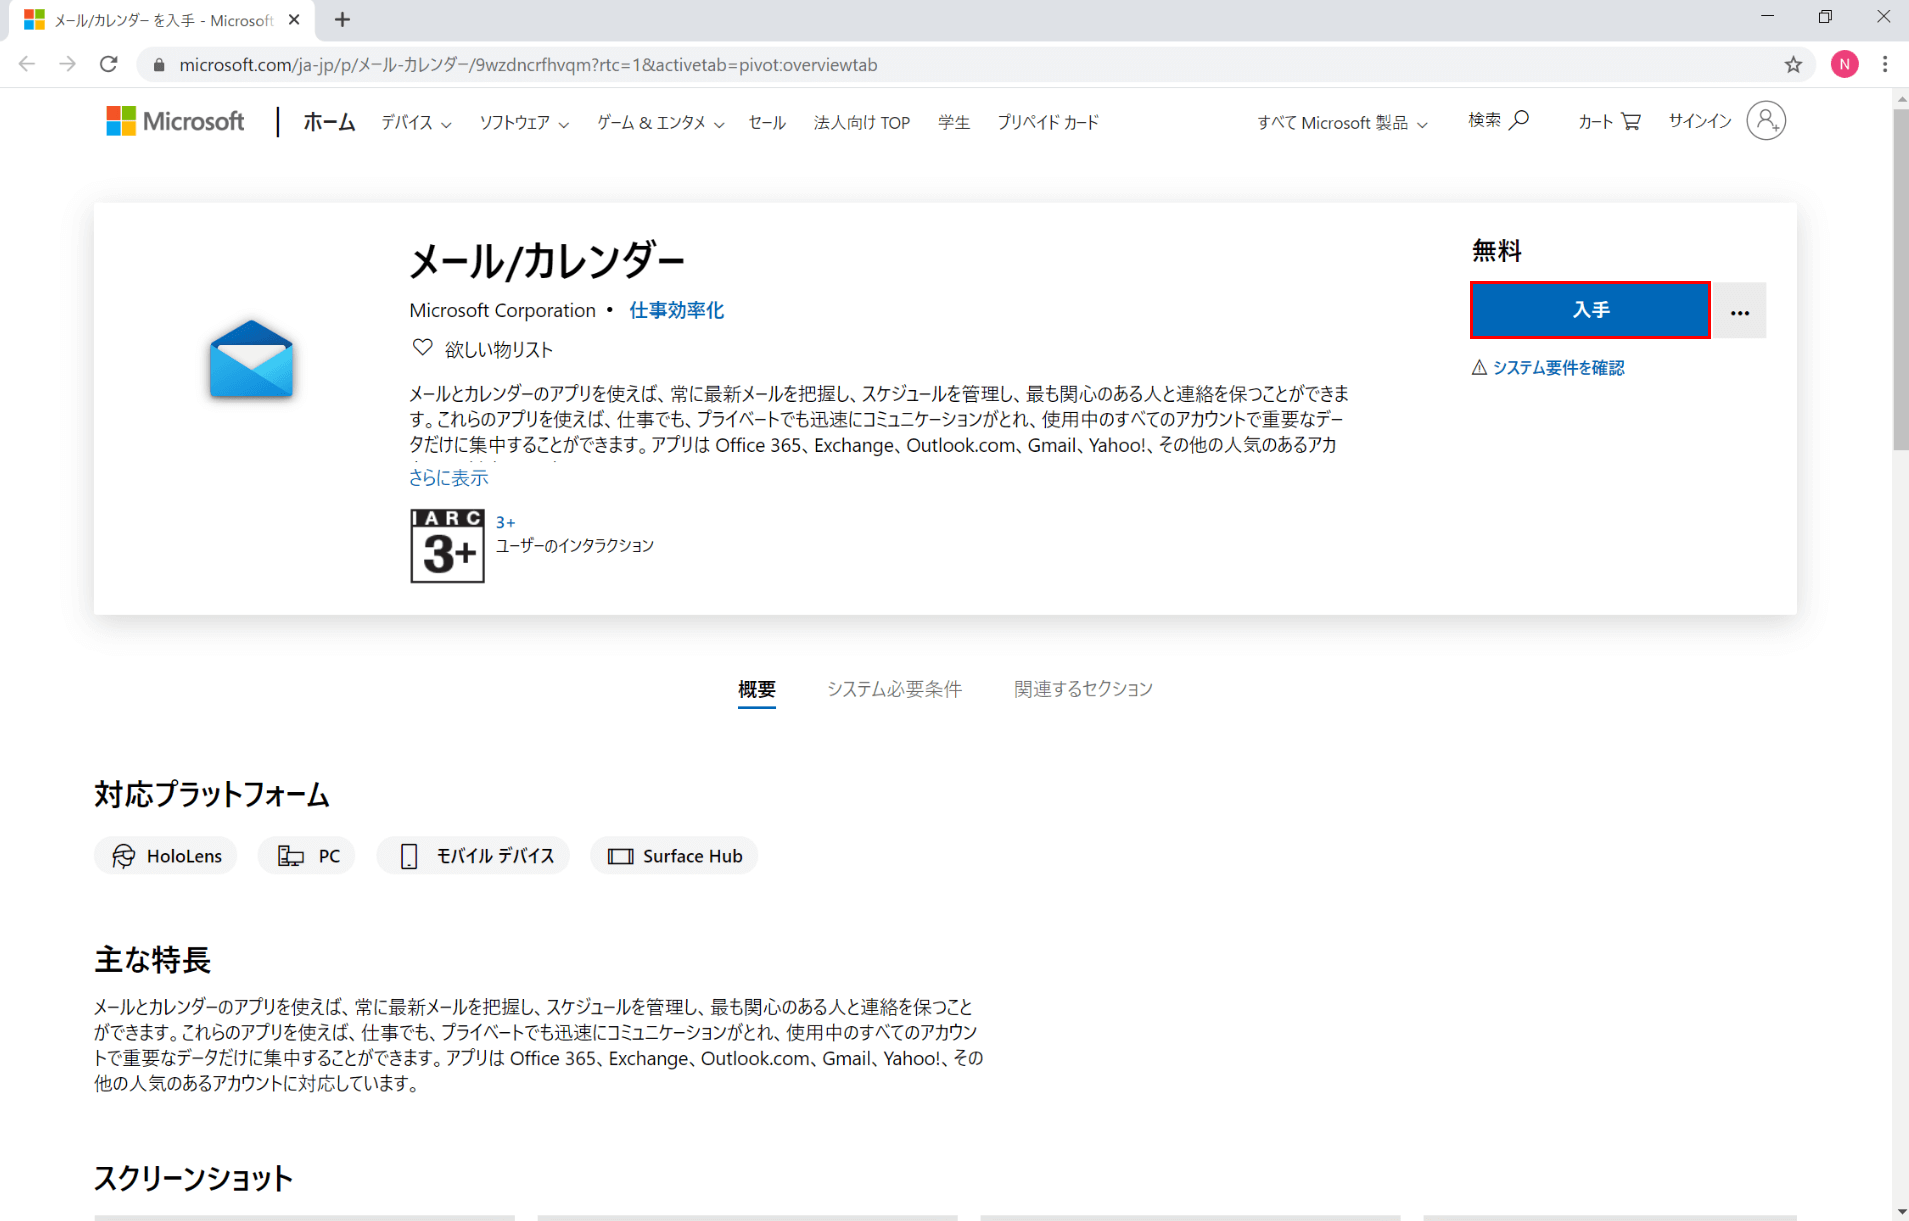Click the 3+ rating link
The image size is (1909, 1221).
(505, 522)
